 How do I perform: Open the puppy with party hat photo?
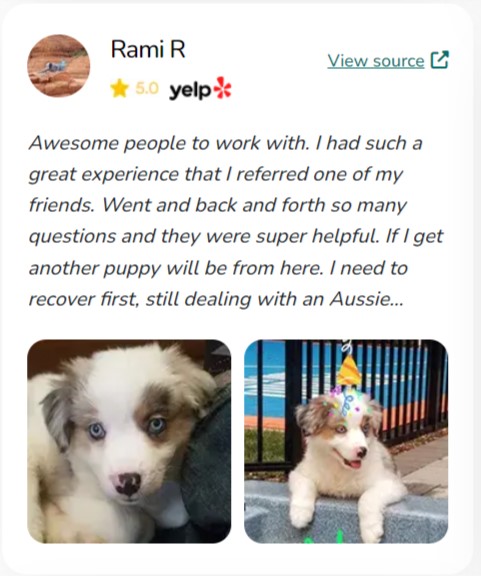[x=346, y=441]
